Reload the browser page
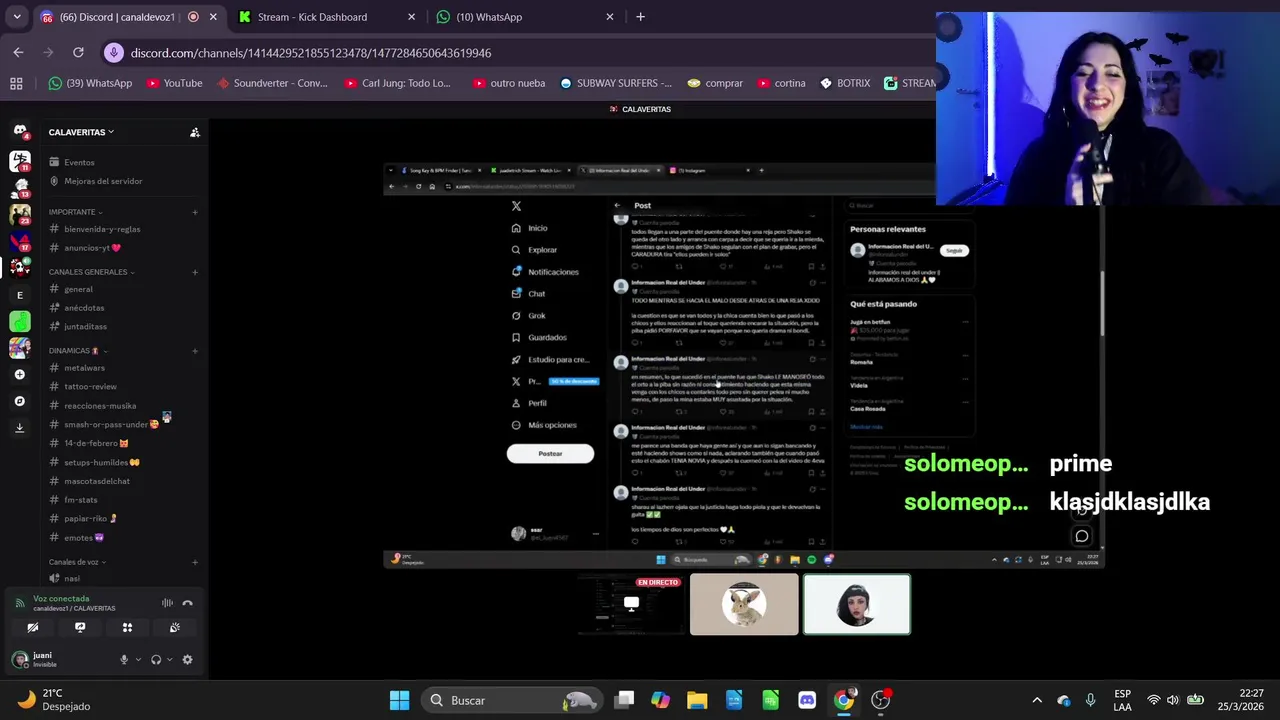The image size is (1280, 720). coord(78,52)
